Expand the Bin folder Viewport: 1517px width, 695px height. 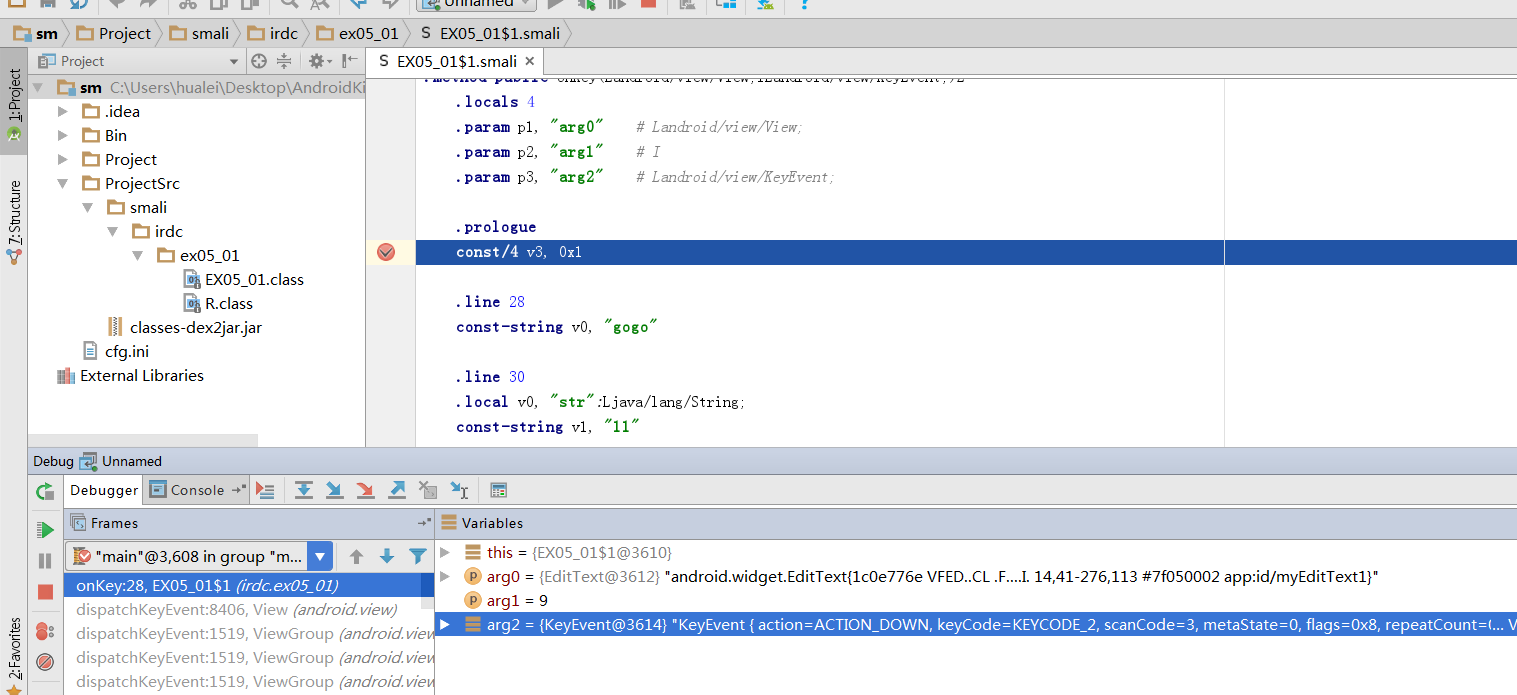[x=64, y=136]
